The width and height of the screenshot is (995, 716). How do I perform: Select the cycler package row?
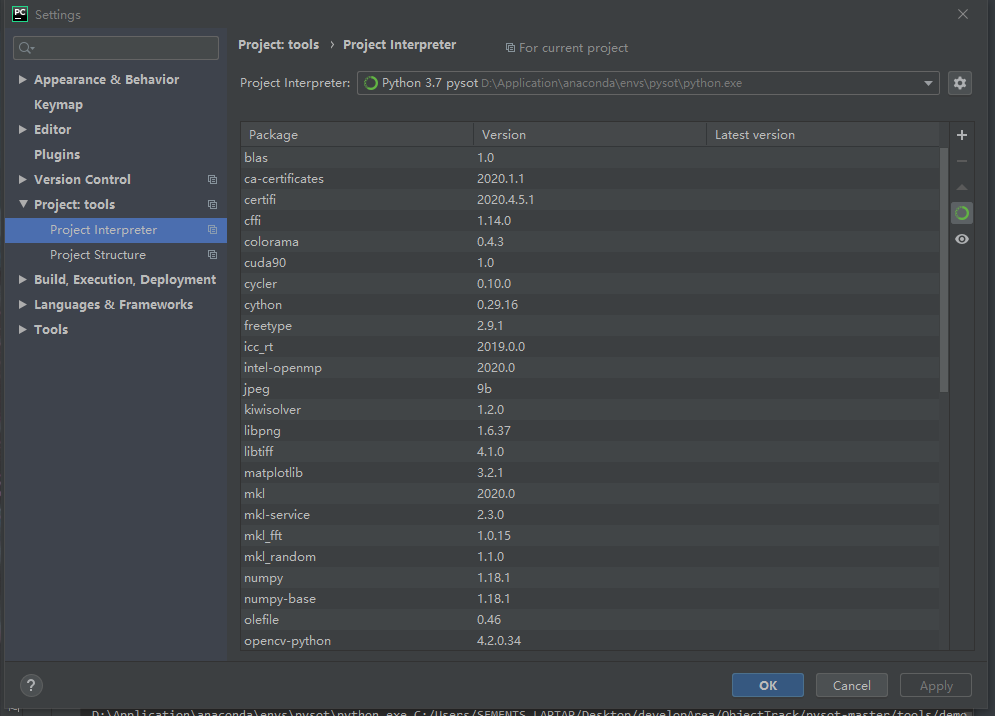(590, 284)
